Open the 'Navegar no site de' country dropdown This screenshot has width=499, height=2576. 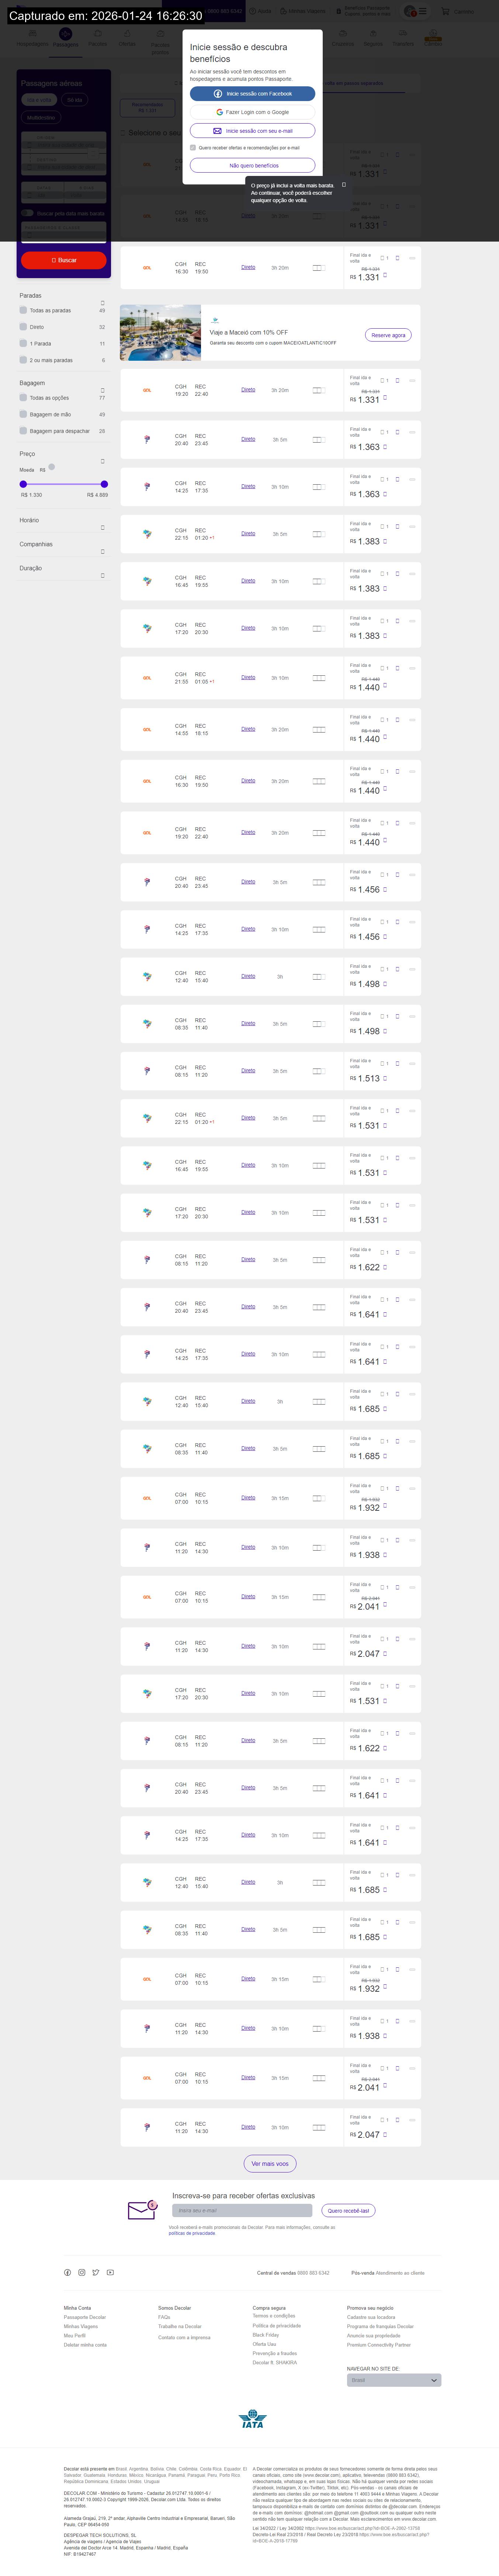coord(394,2381)
